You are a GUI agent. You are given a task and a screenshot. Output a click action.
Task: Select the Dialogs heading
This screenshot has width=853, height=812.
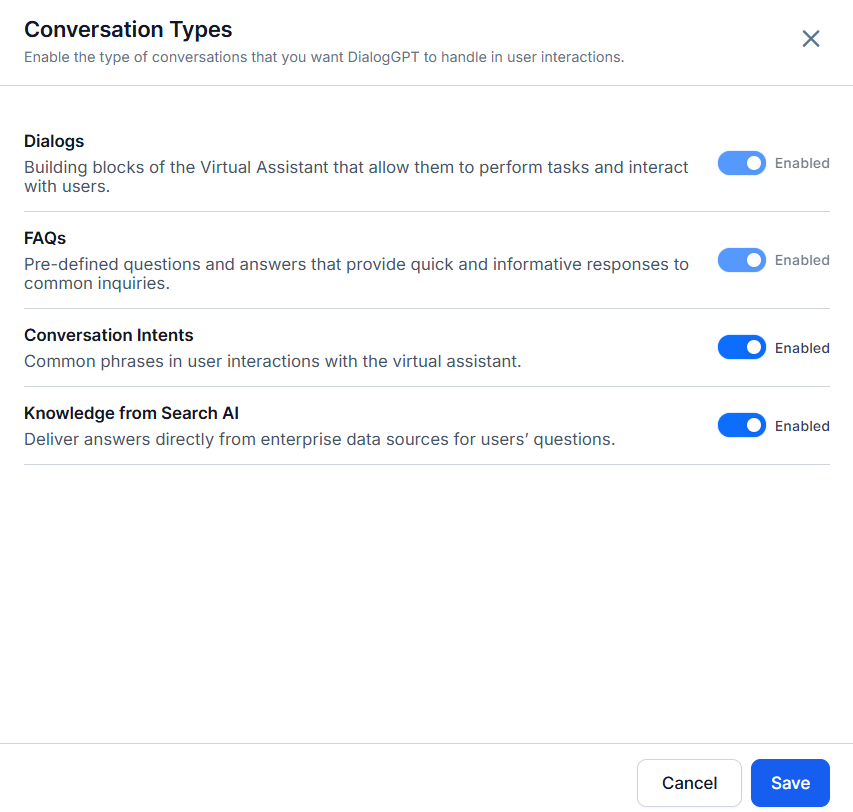[54, 141]
